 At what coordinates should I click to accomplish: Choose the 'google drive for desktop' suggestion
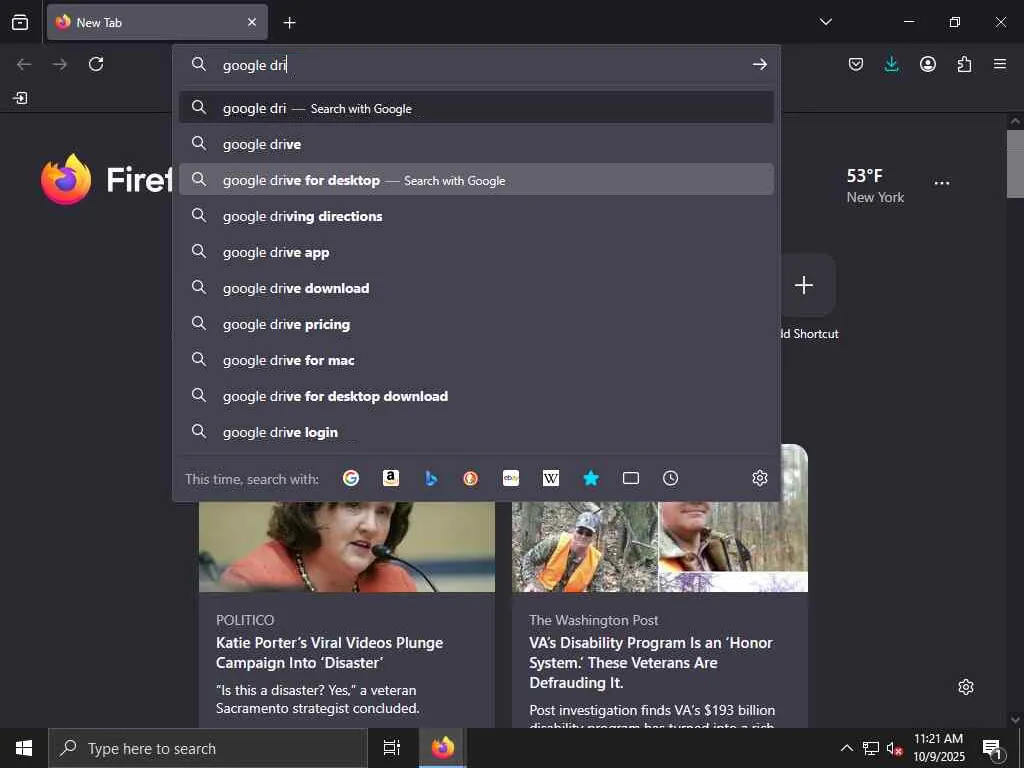[476, 180]
